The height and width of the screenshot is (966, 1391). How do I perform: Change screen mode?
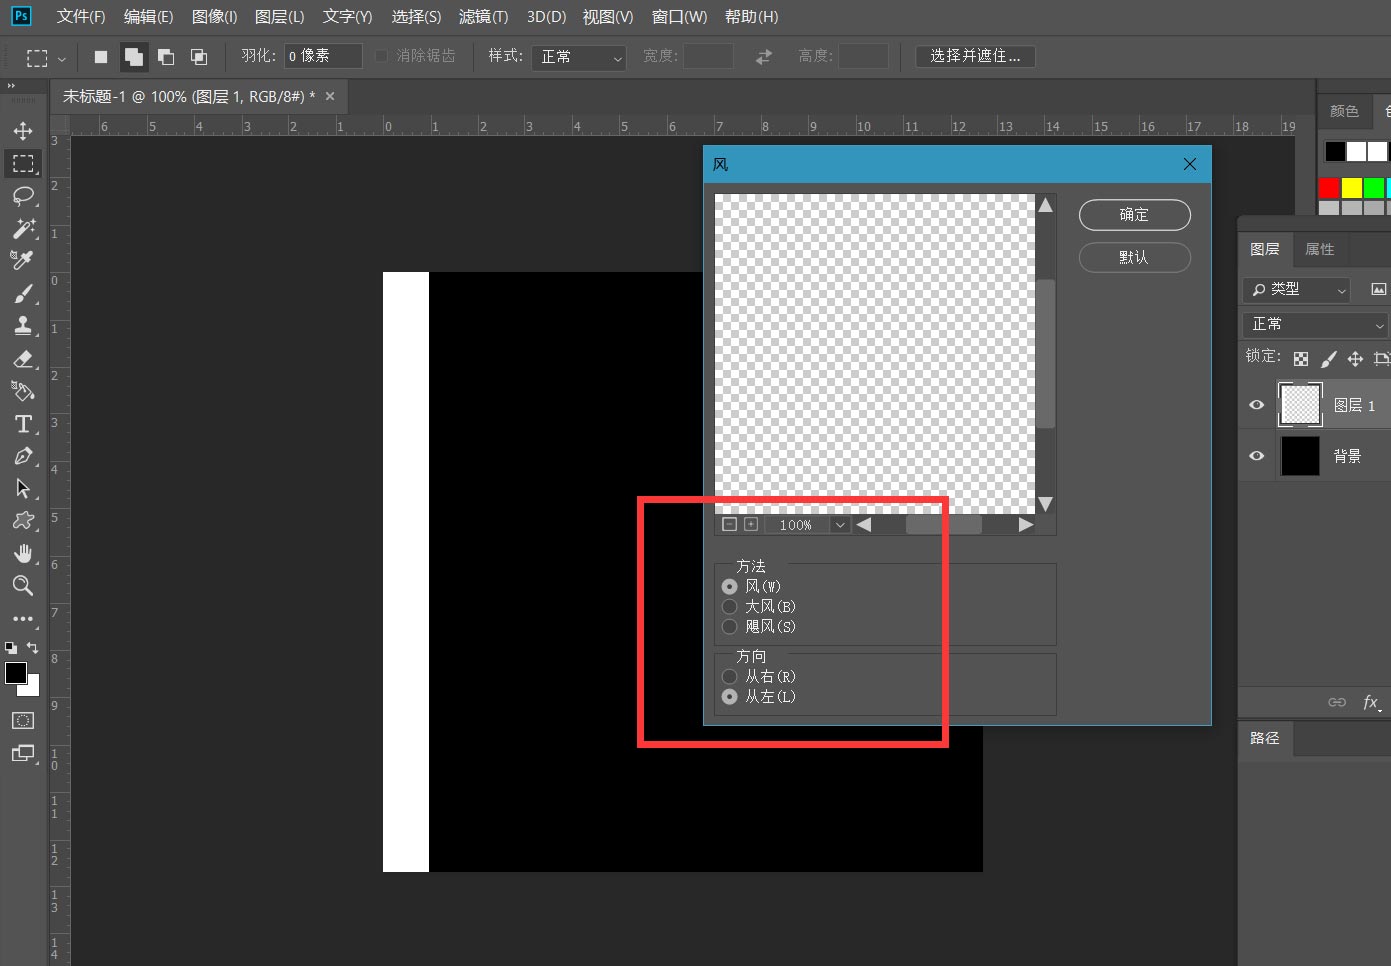tap(23, 753)
